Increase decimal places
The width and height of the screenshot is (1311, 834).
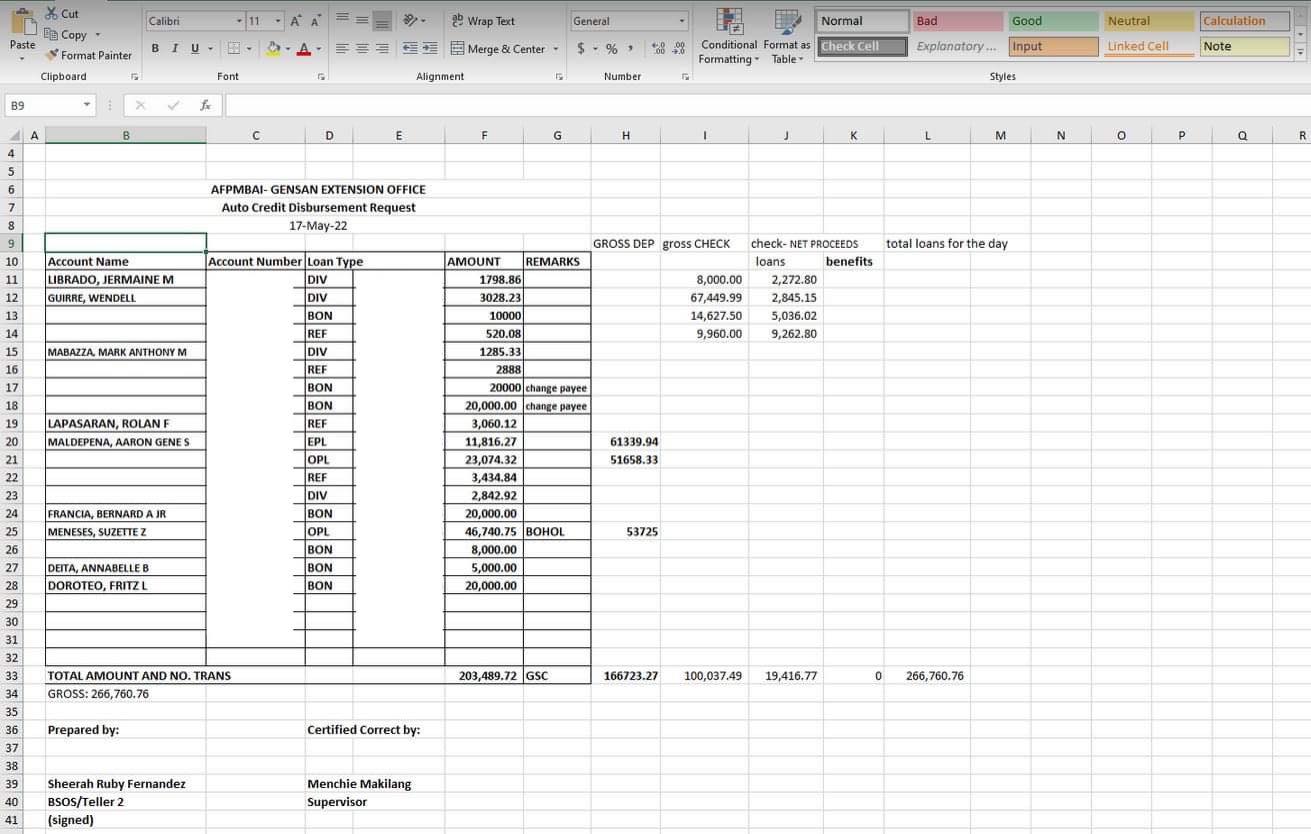pos(658,48)
